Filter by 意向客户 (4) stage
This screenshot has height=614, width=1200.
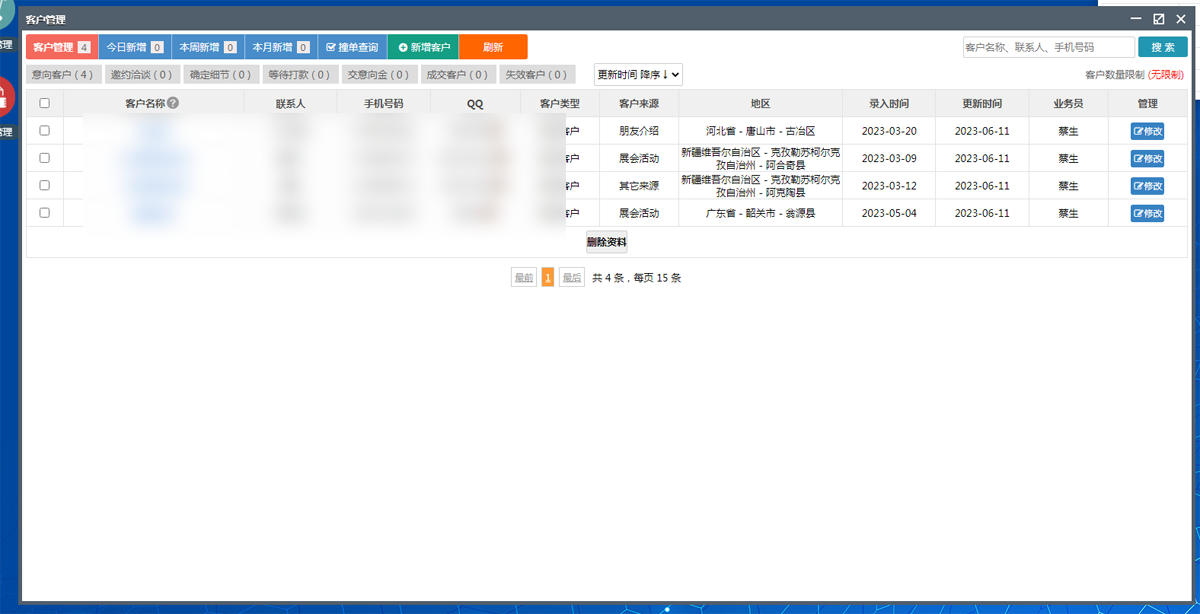click(63, 74)
